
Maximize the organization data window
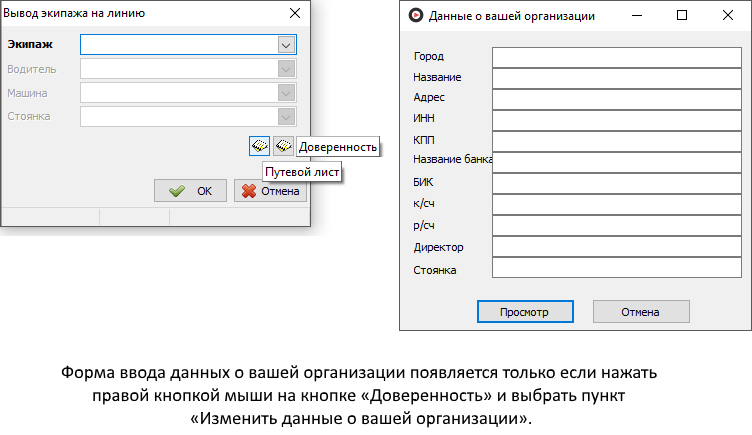pyautogui.click(x=682, y=15)
